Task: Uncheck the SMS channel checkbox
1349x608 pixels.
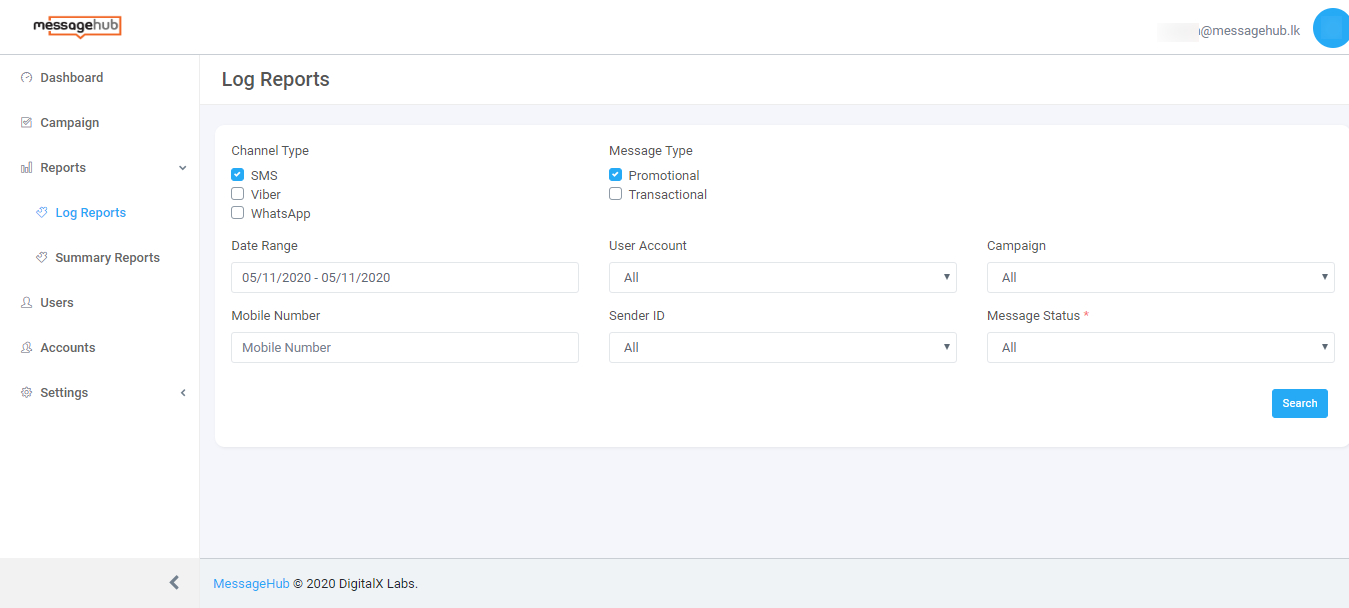Action: (x=238, y=175)
